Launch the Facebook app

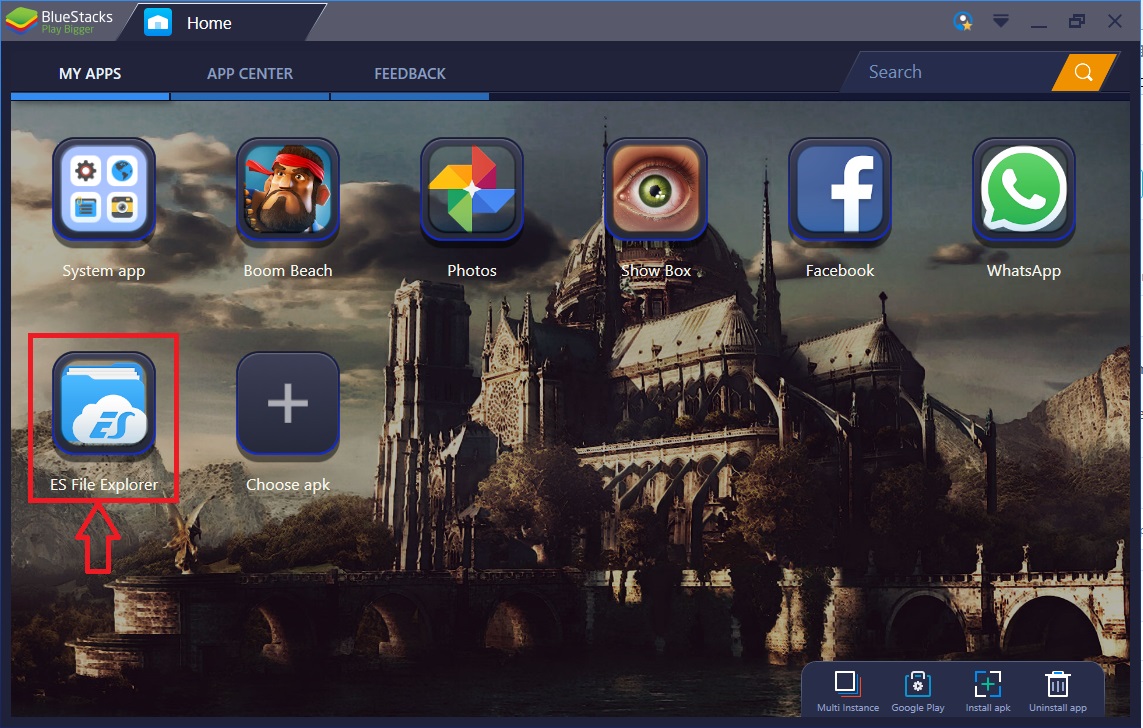840,189
